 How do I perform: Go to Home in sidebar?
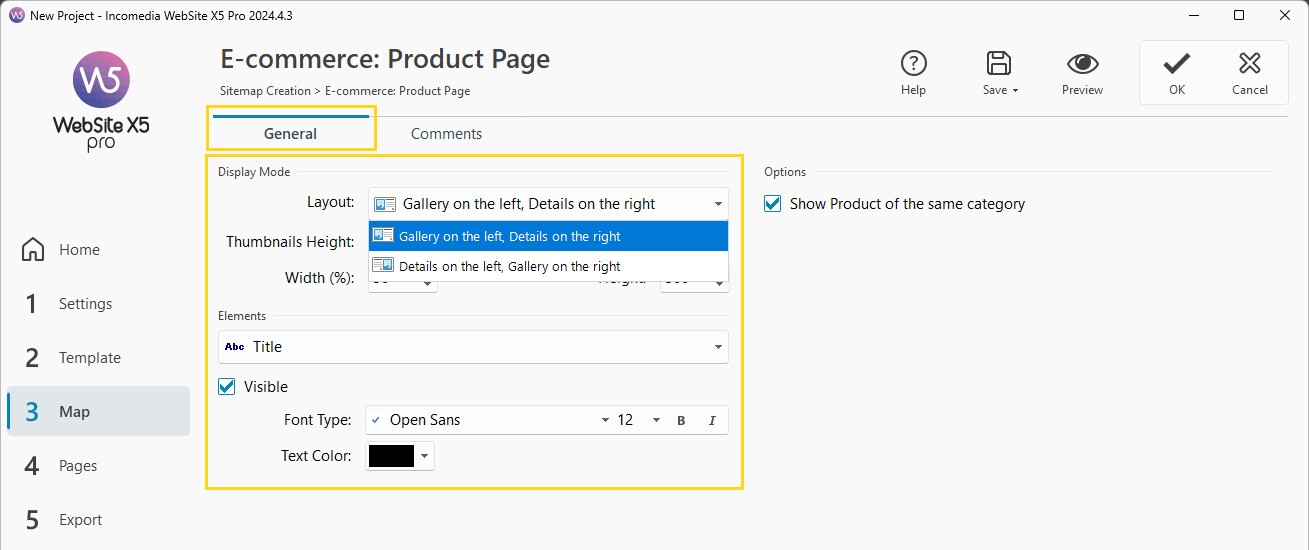[x=78, y=250]
